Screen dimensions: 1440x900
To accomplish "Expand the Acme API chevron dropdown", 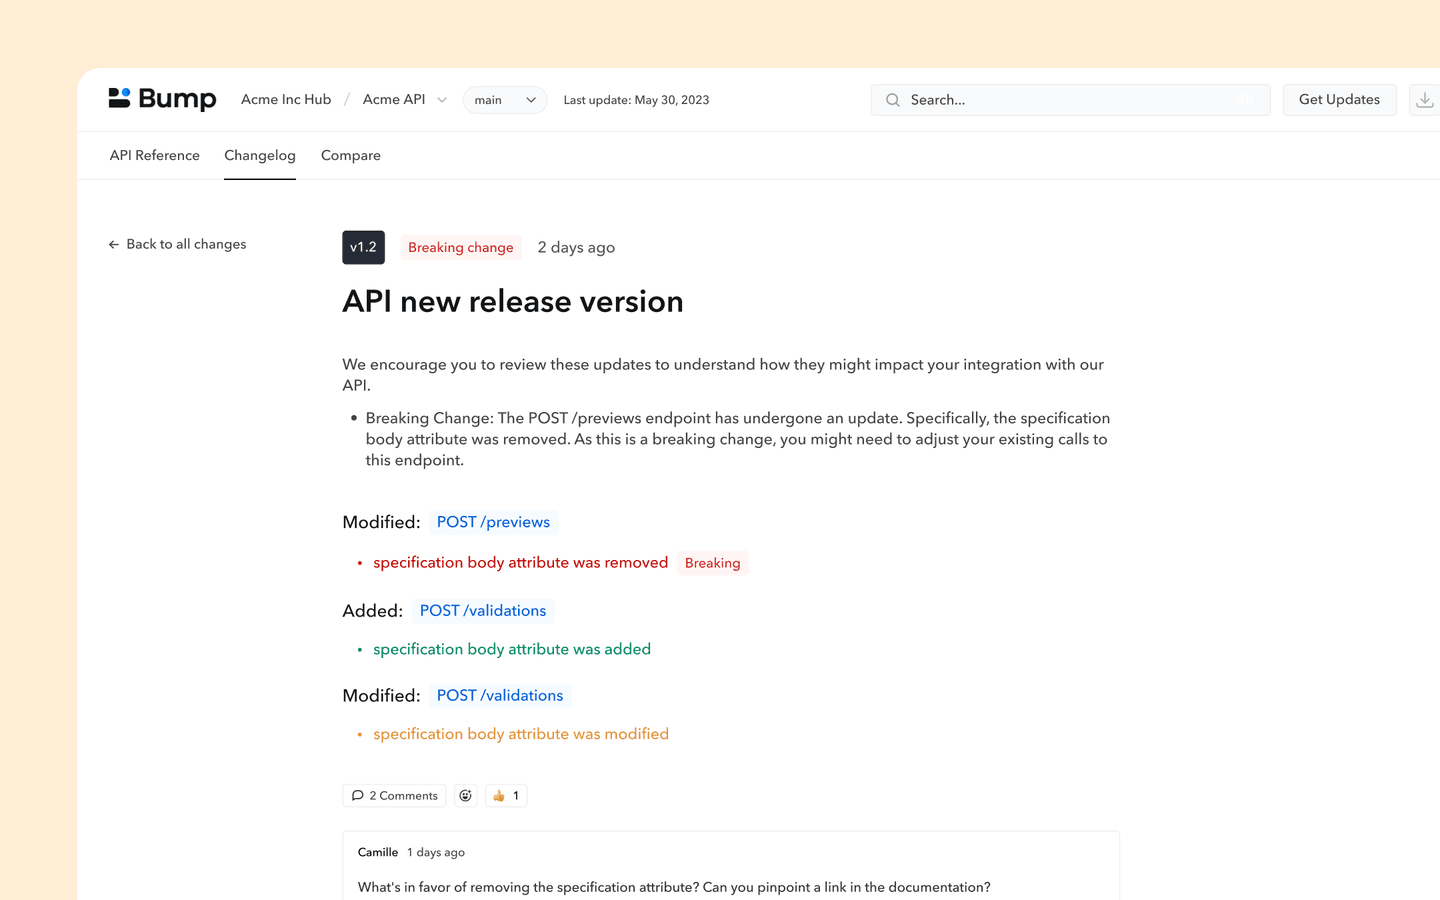I will [x=442, y=100].
